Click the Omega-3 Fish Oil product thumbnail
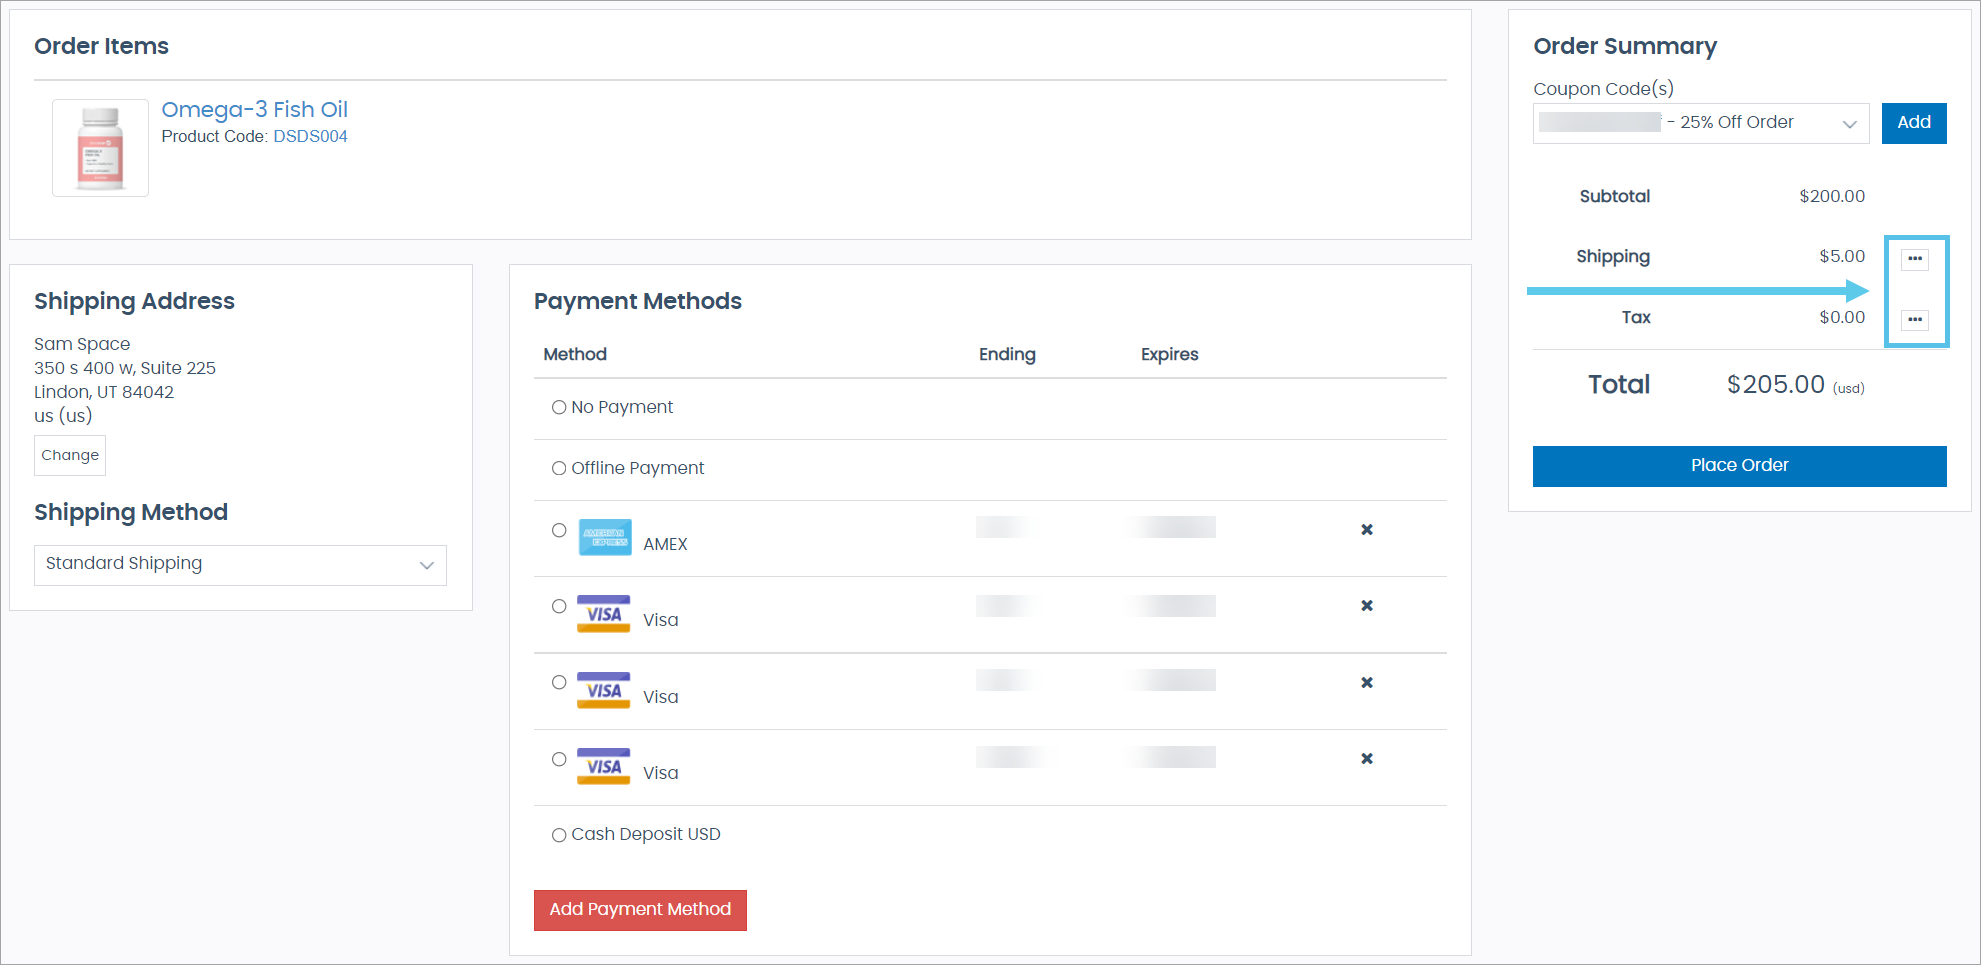The height and width of the screenshot is (965, 1981). click(101, 148)
